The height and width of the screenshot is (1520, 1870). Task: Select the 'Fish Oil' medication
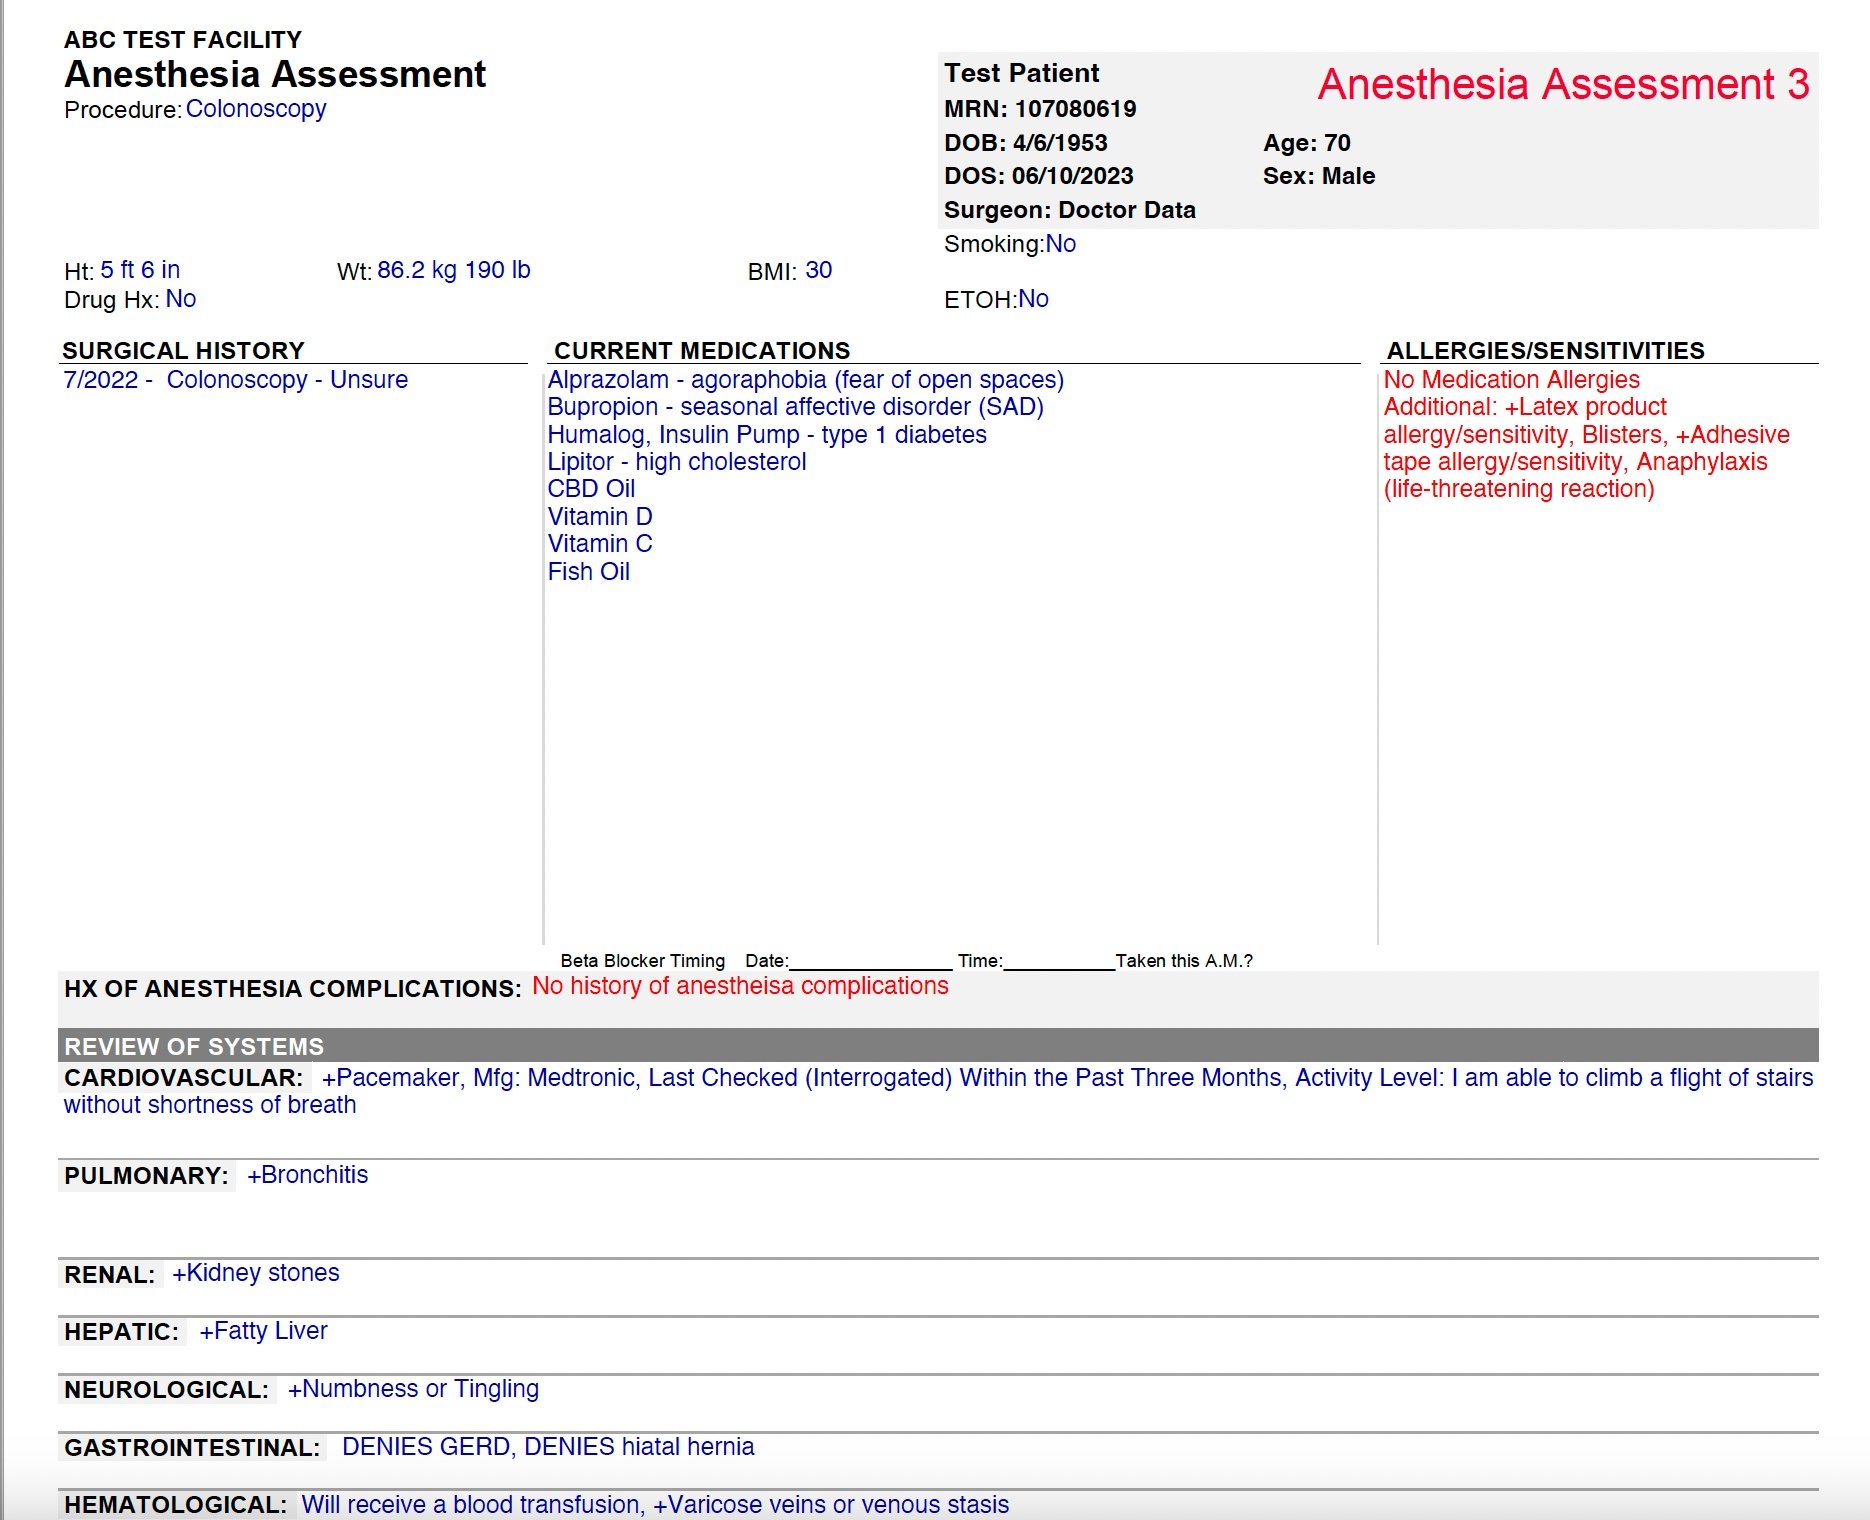click(589, 572)
